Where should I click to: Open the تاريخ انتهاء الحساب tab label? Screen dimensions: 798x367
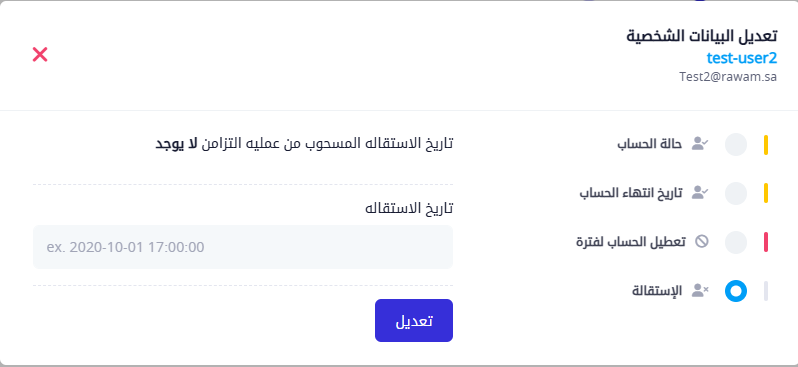point(631,193)
